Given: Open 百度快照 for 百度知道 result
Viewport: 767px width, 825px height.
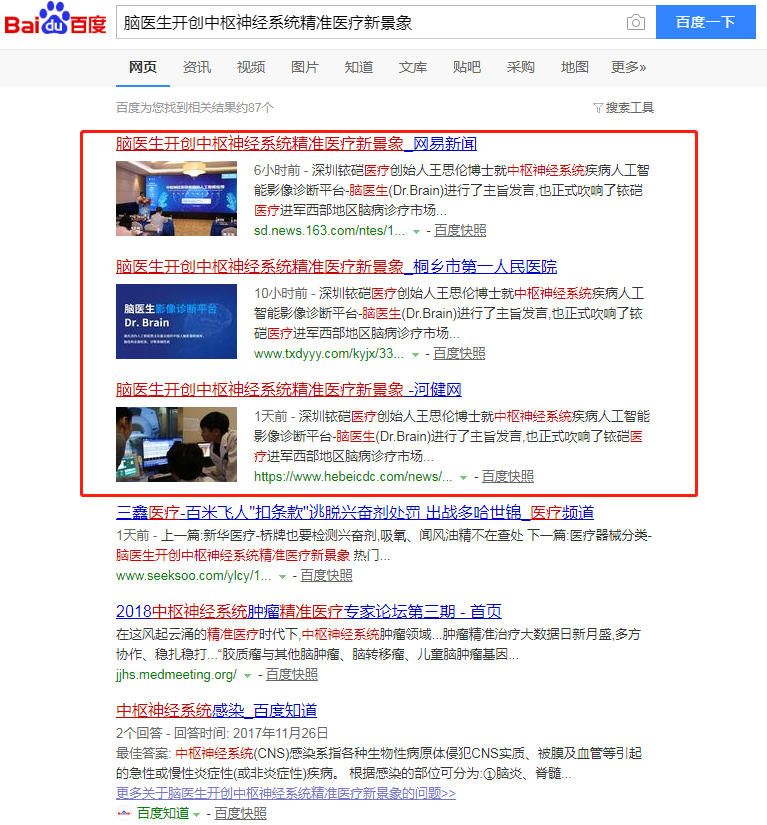Looking at the screenshot, I should click(x=240, y=813).
